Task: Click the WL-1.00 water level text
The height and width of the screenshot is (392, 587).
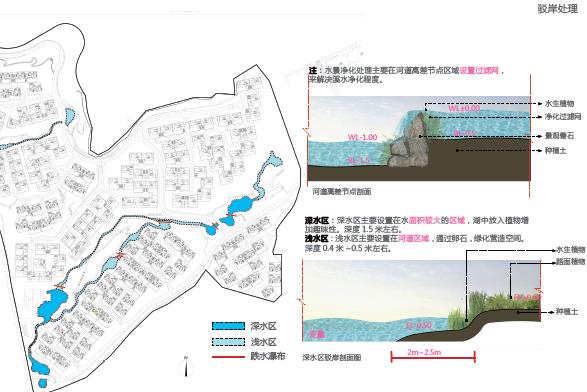Action: (362, 137)
